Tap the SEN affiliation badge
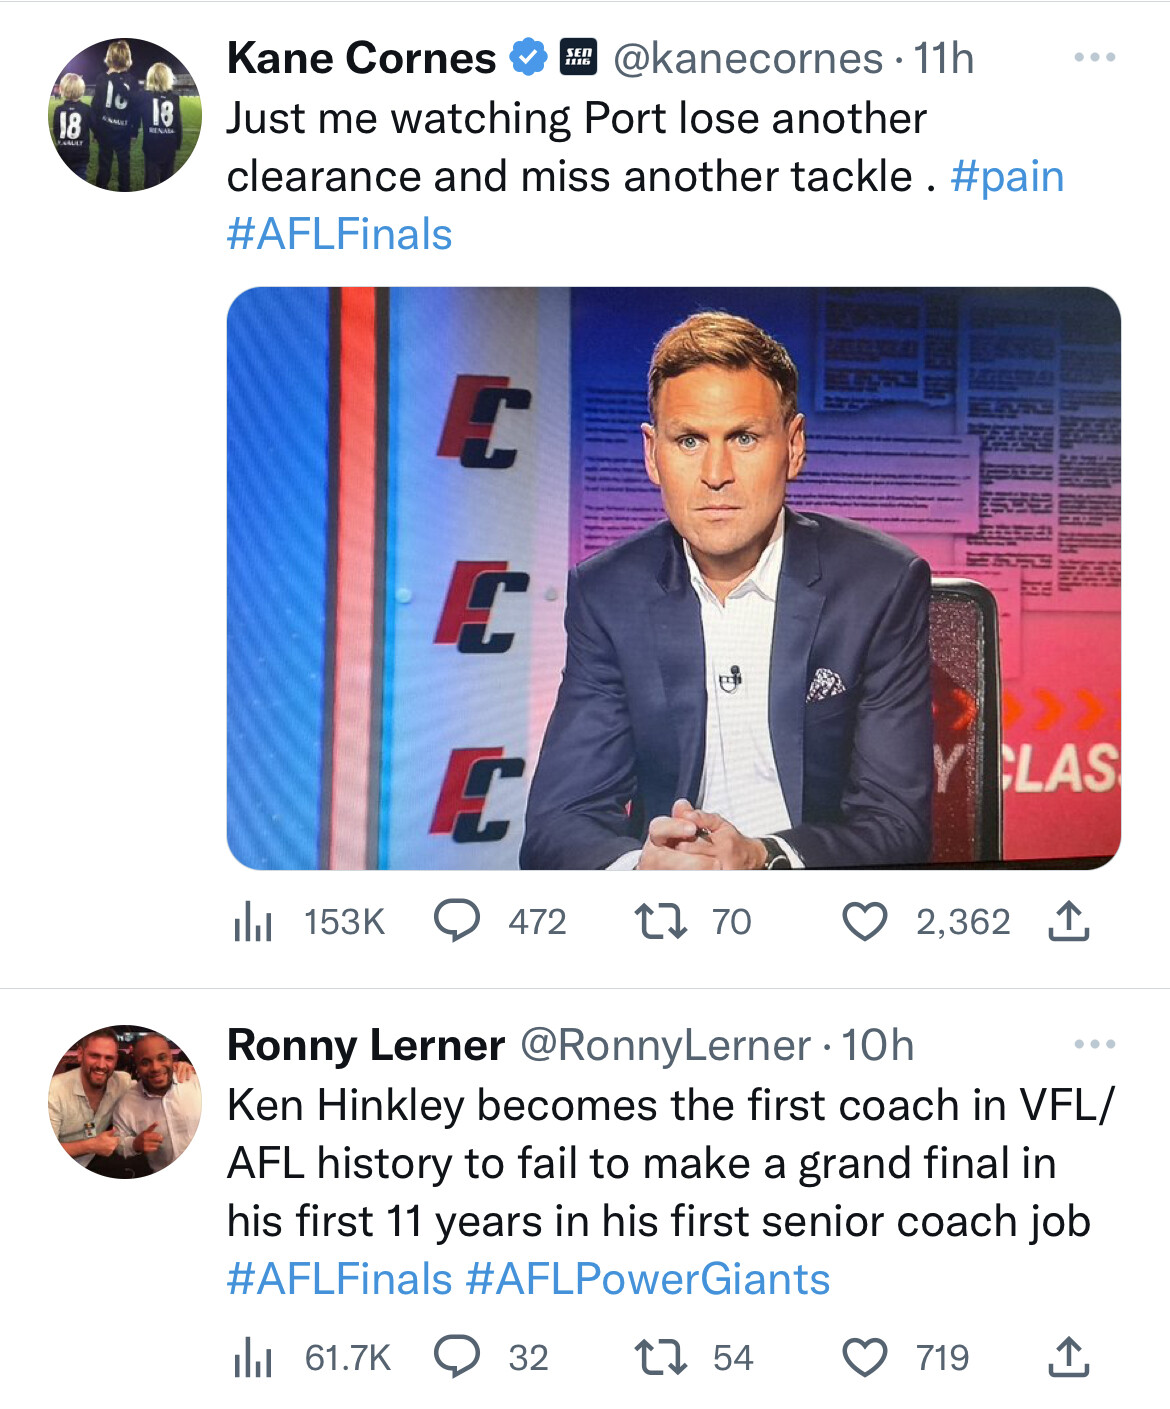Image resolution: width=1170 pixels, height=1409 pixels. point(578,57)
